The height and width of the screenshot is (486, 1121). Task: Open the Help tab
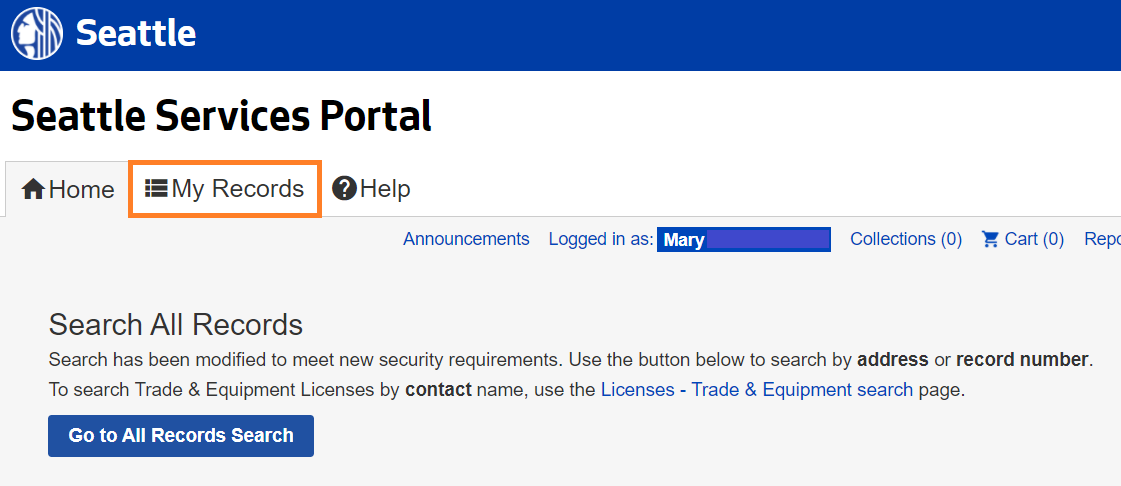(372, 188)
